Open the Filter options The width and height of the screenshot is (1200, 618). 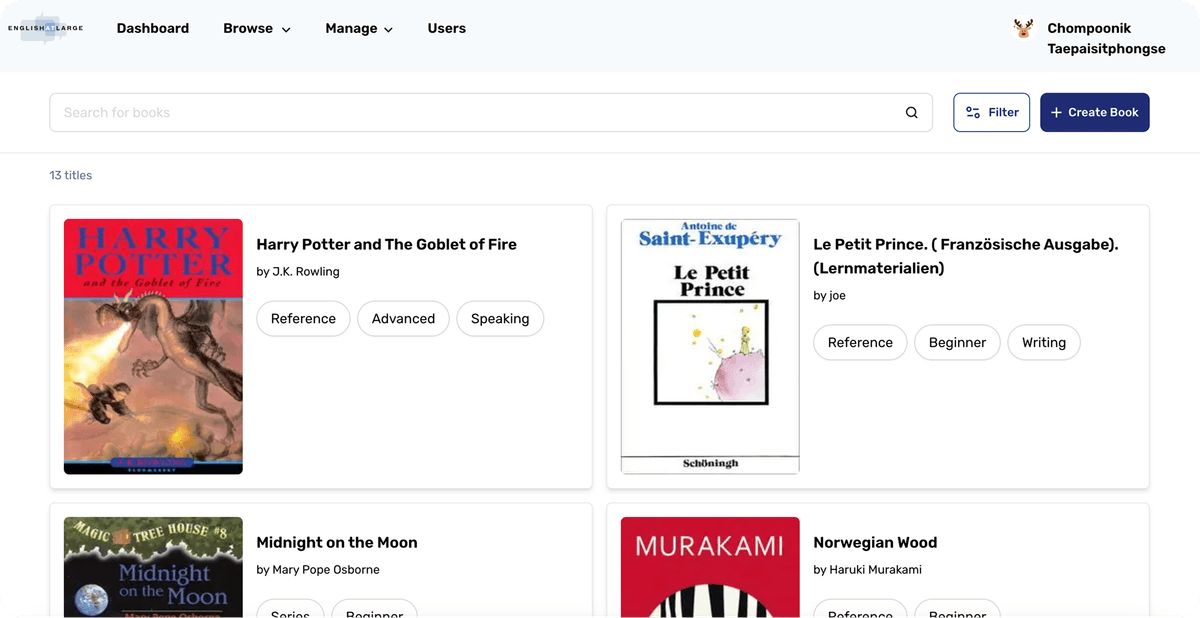[x=991, y=113]
